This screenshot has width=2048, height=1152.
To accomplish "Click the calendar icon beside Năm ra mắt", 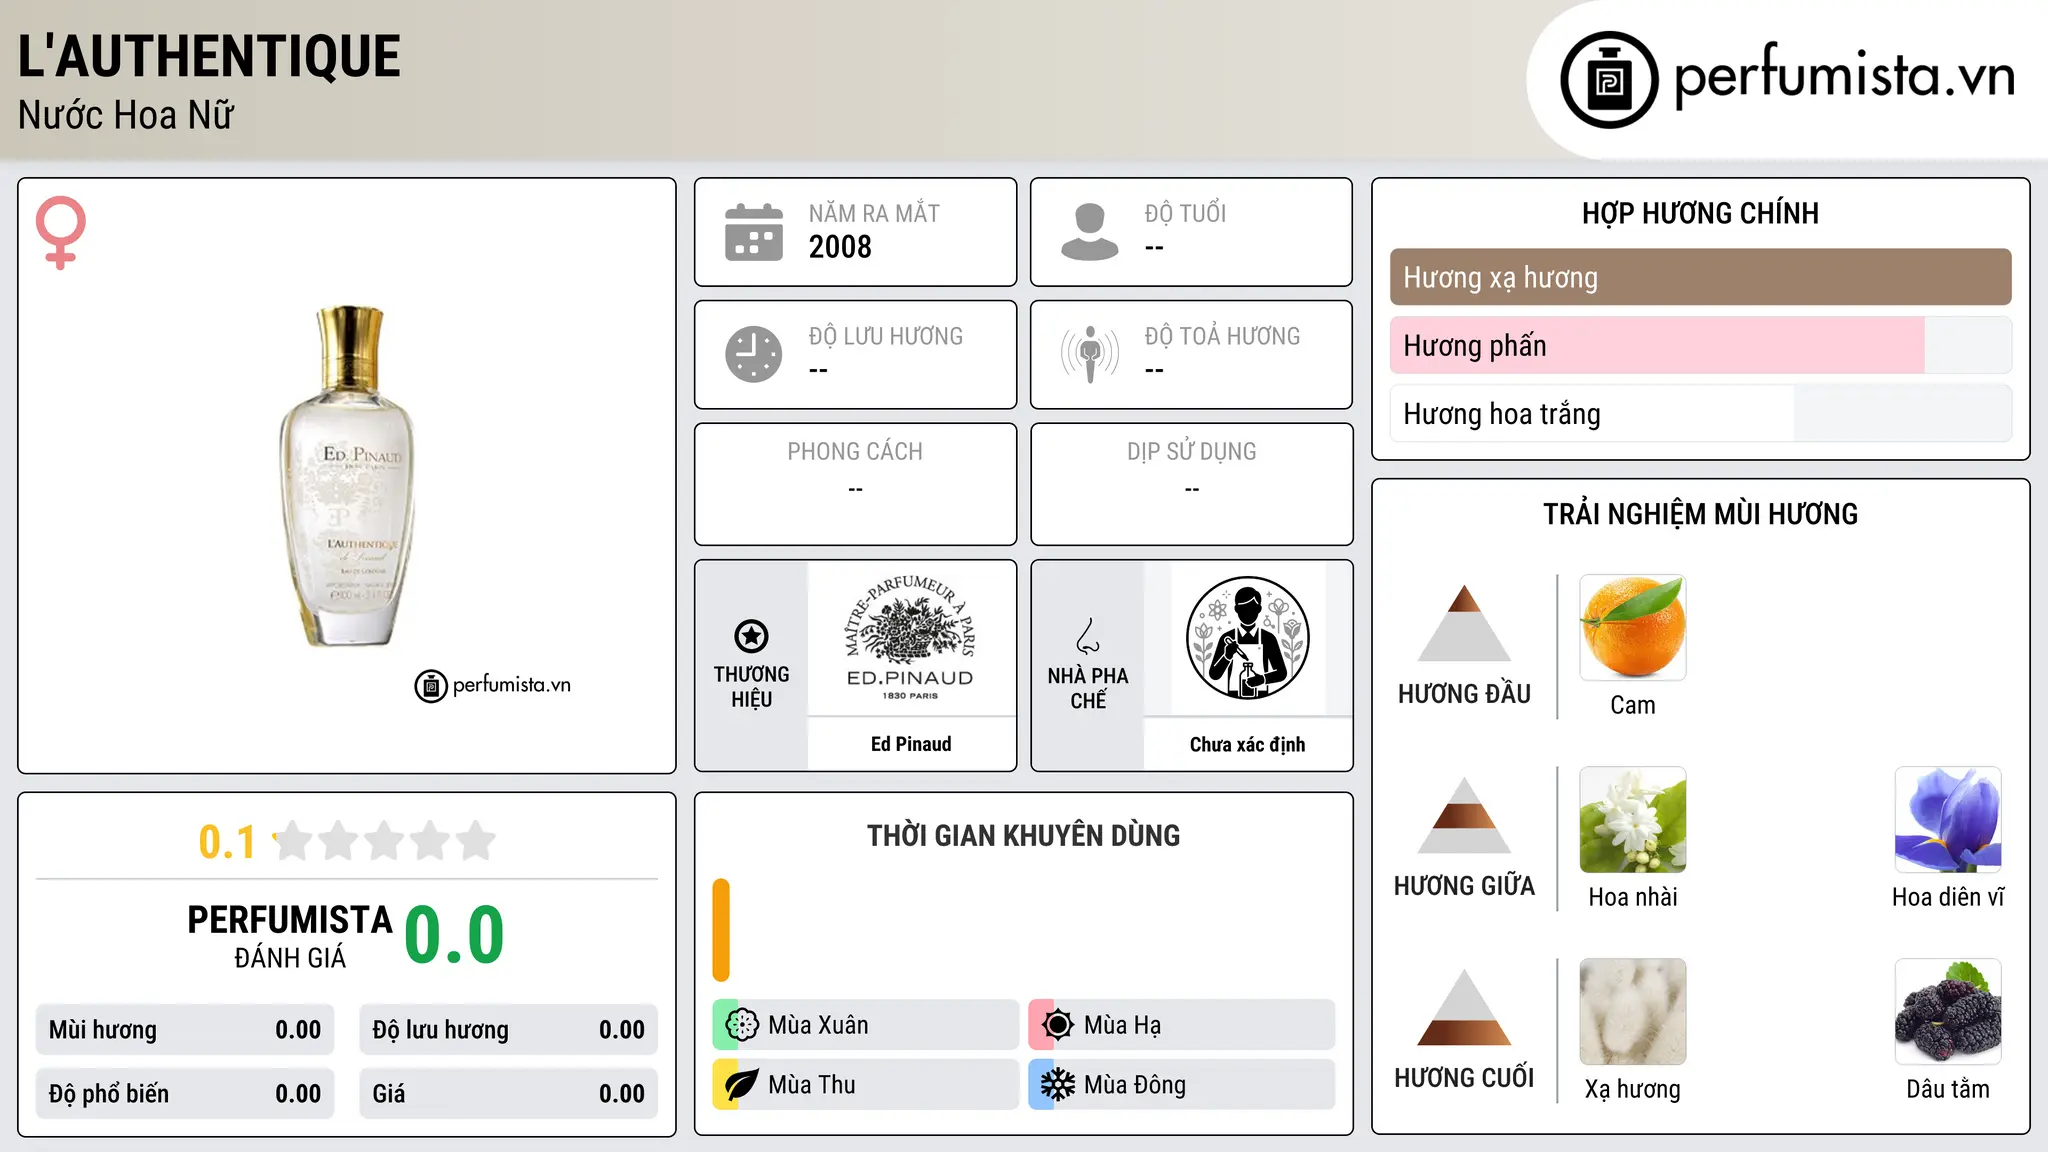I will pyautogui.click(x=754, y=232).
